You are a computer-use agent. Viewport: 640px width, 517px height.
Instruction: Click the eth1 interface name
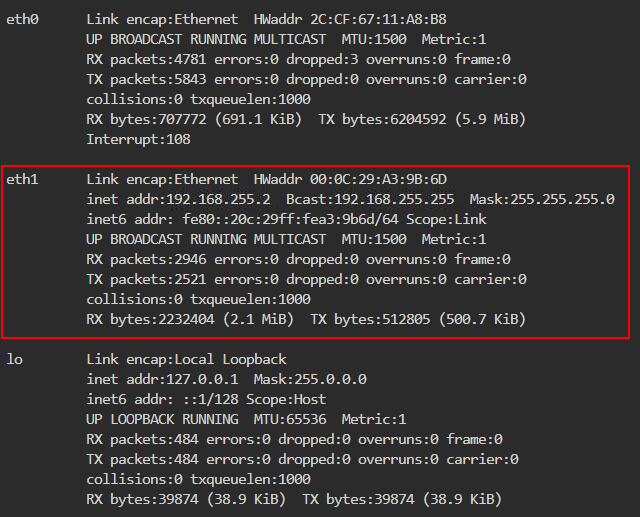(x=22, y=179)
